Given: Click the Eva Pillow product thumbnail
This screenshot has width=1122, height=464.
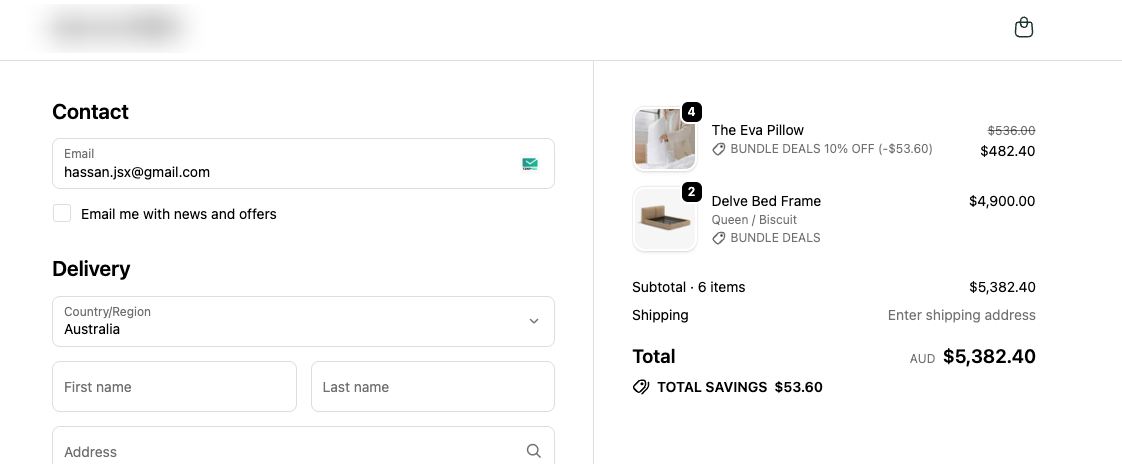Looking at the screenshot, I should pos(665,139).
